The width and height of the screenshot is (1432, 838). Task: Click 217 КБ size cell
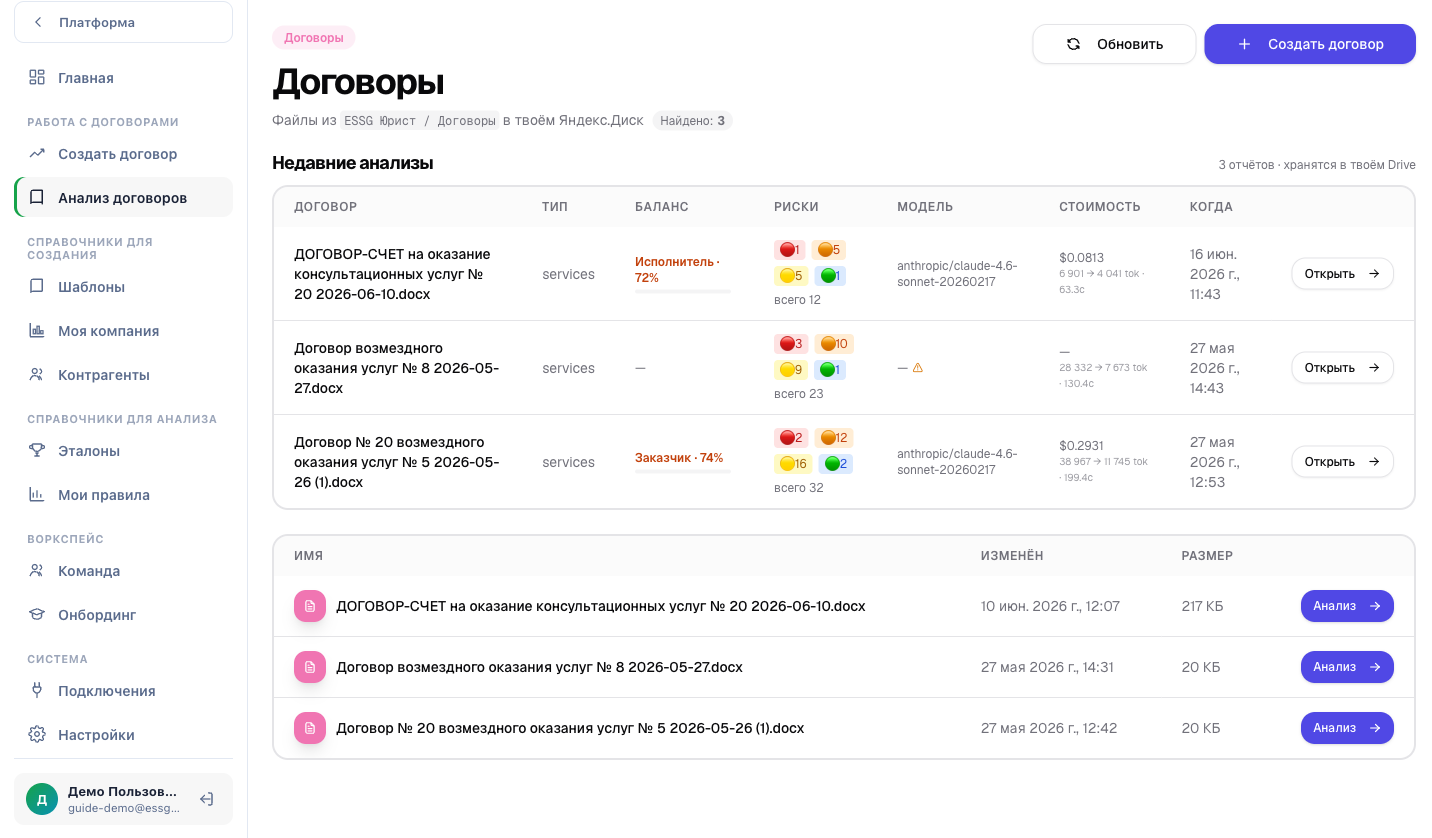pos(1202,606)
